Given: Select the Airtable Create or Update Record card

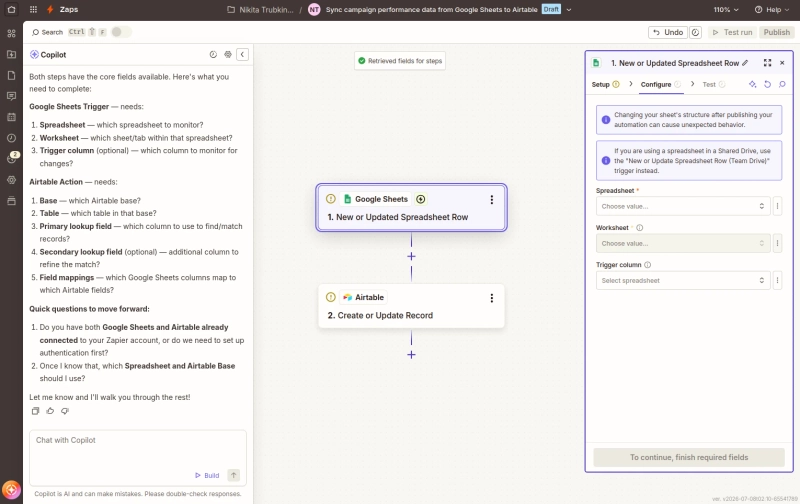Looking at the screenshot, I should tap(411, 306).
